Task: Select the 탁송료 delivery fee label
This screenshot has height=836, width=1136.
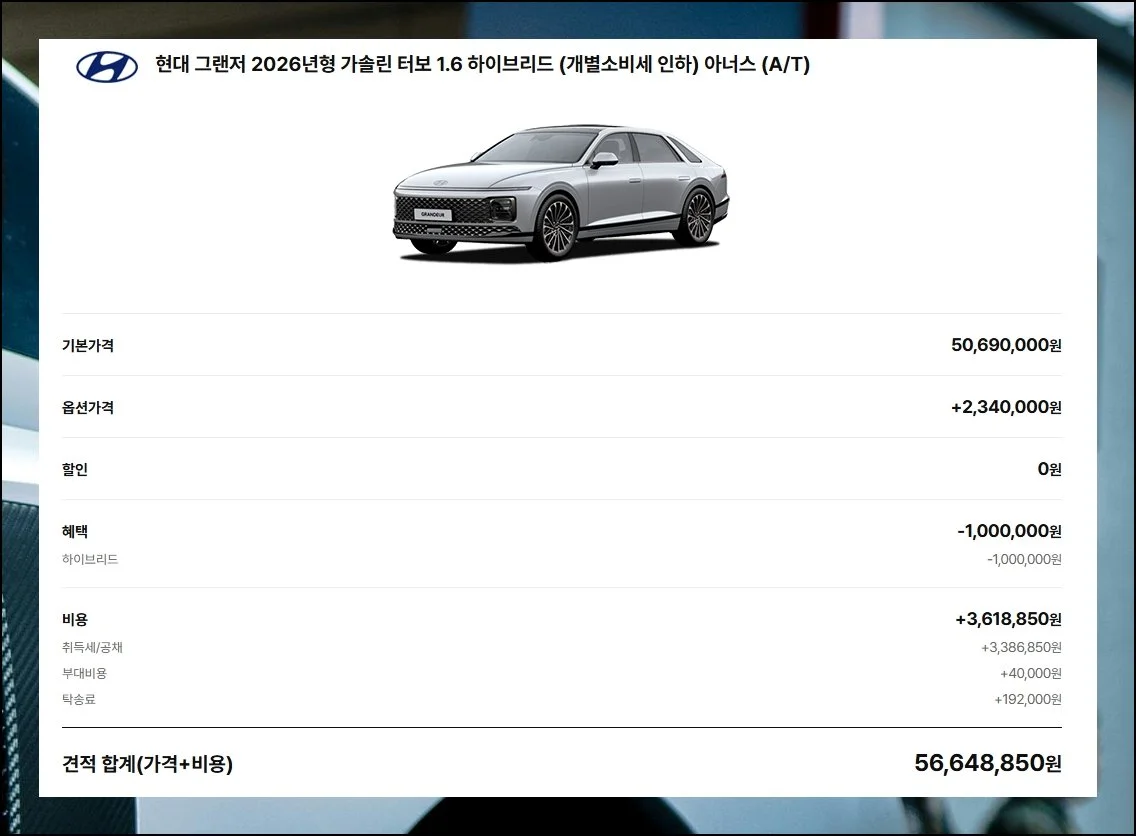Action: point(79,700)
